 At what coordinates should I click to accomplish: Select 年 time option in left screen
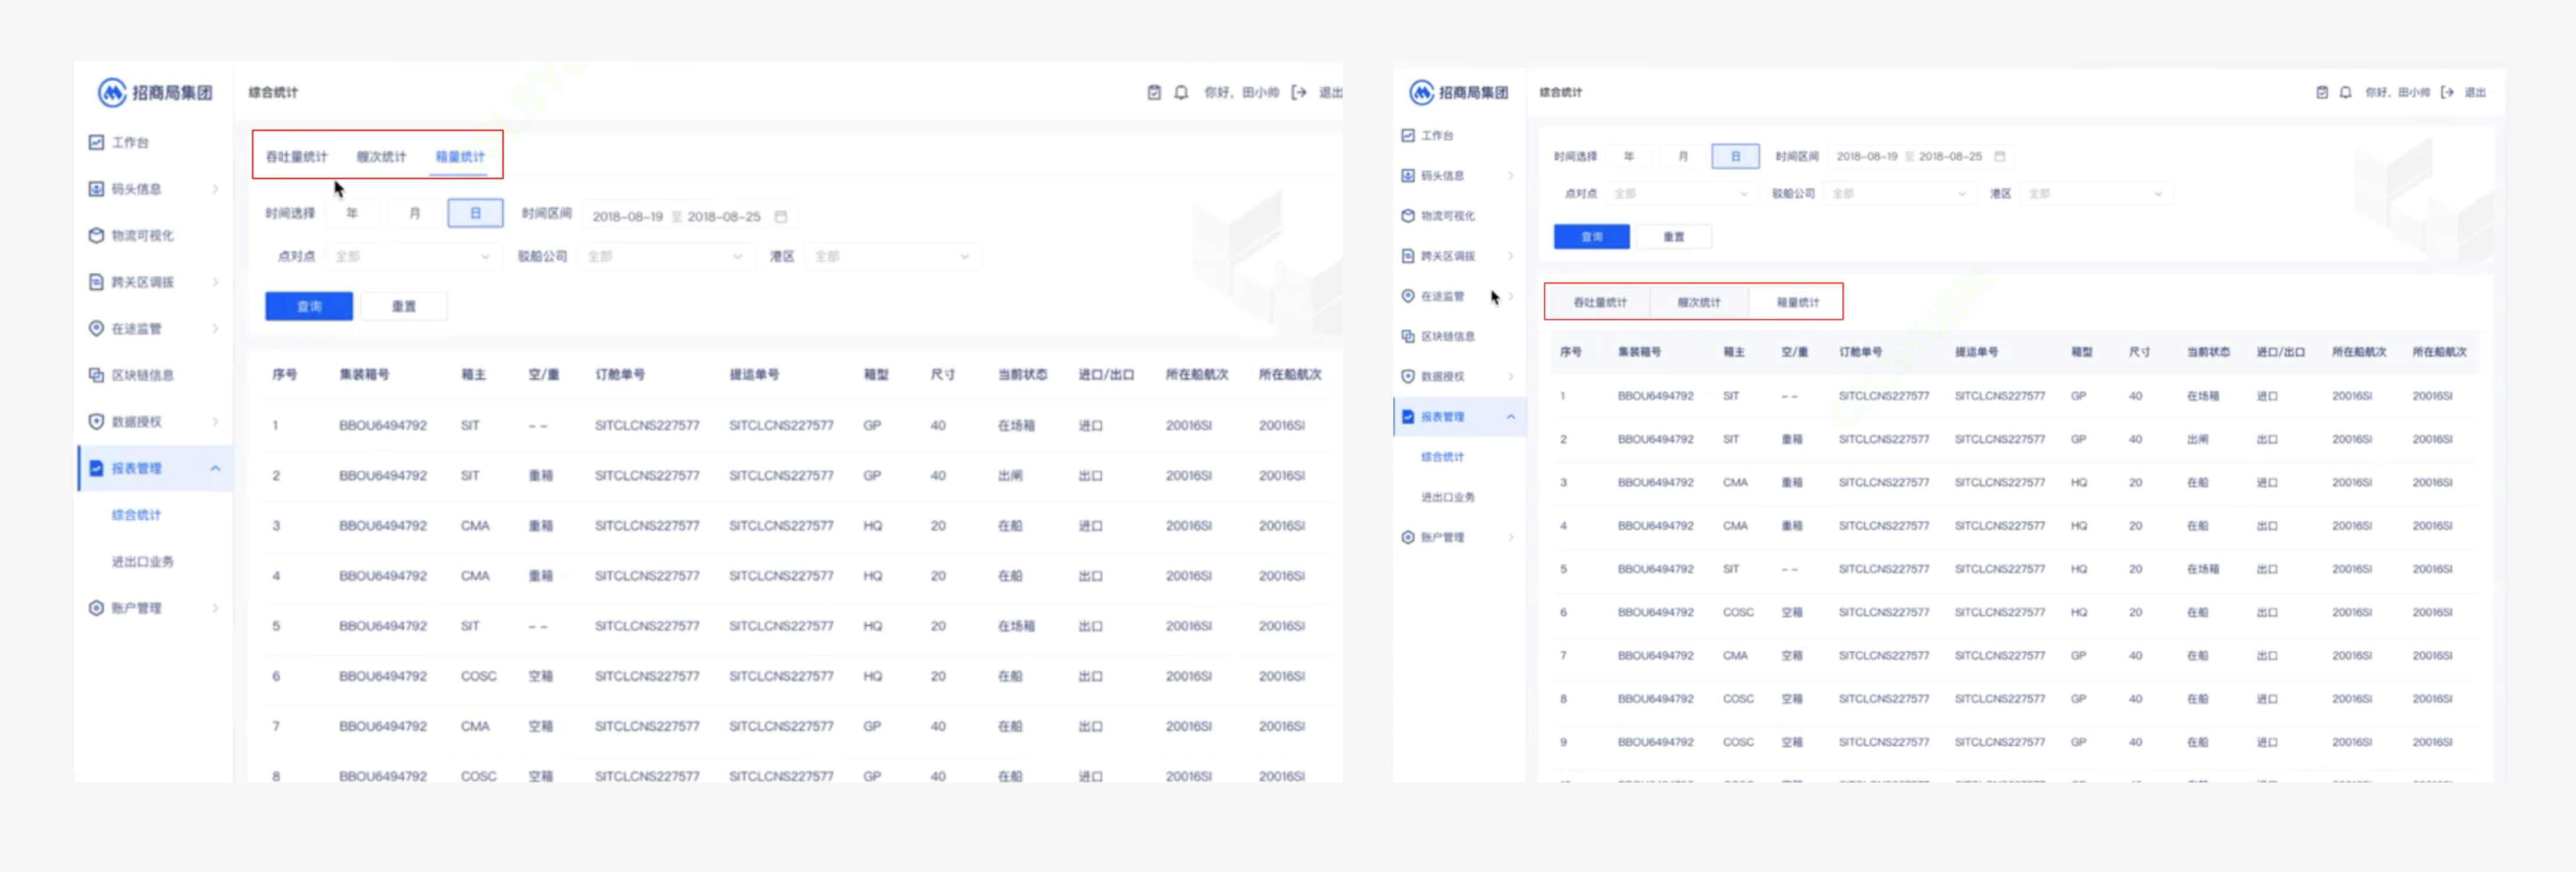click(x=352, y=213)
